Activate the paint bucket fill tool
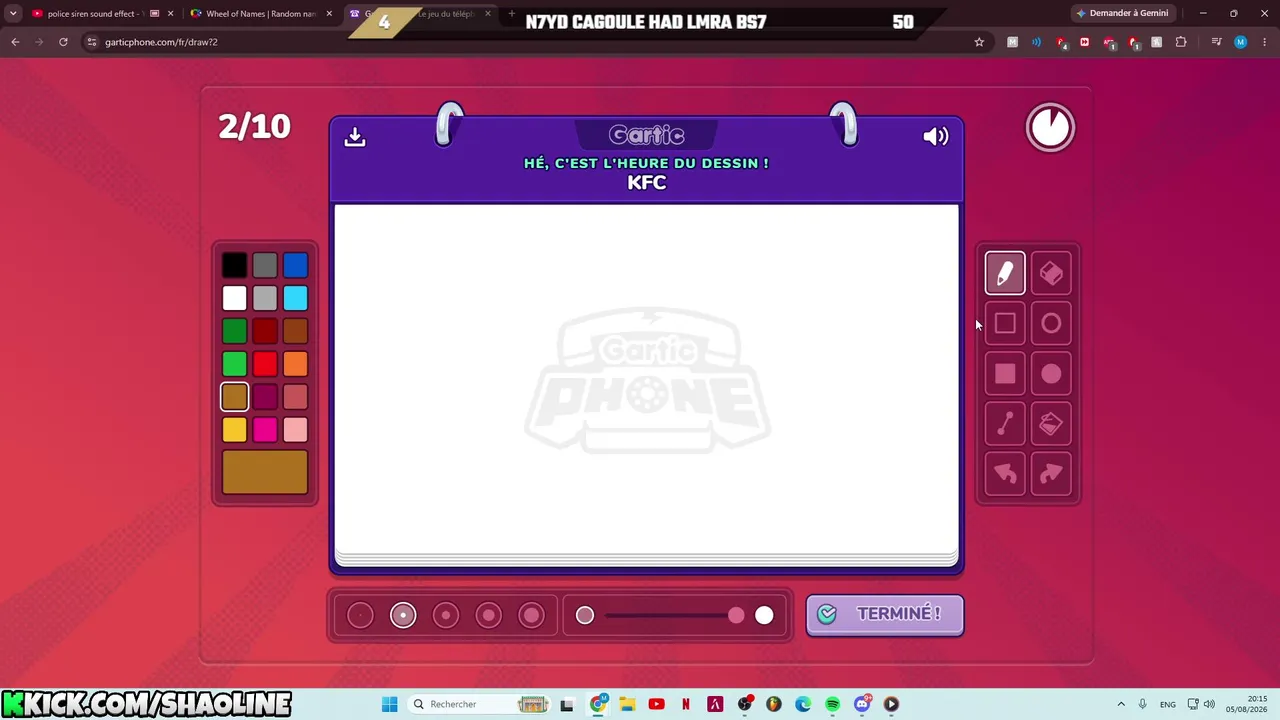 (1051, 425)
